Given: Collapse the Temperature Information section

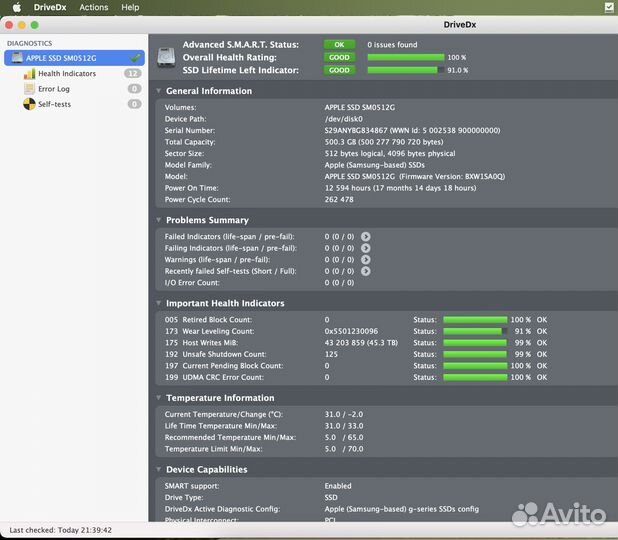Looking at the screenshot, I should (x=158, y=398).
